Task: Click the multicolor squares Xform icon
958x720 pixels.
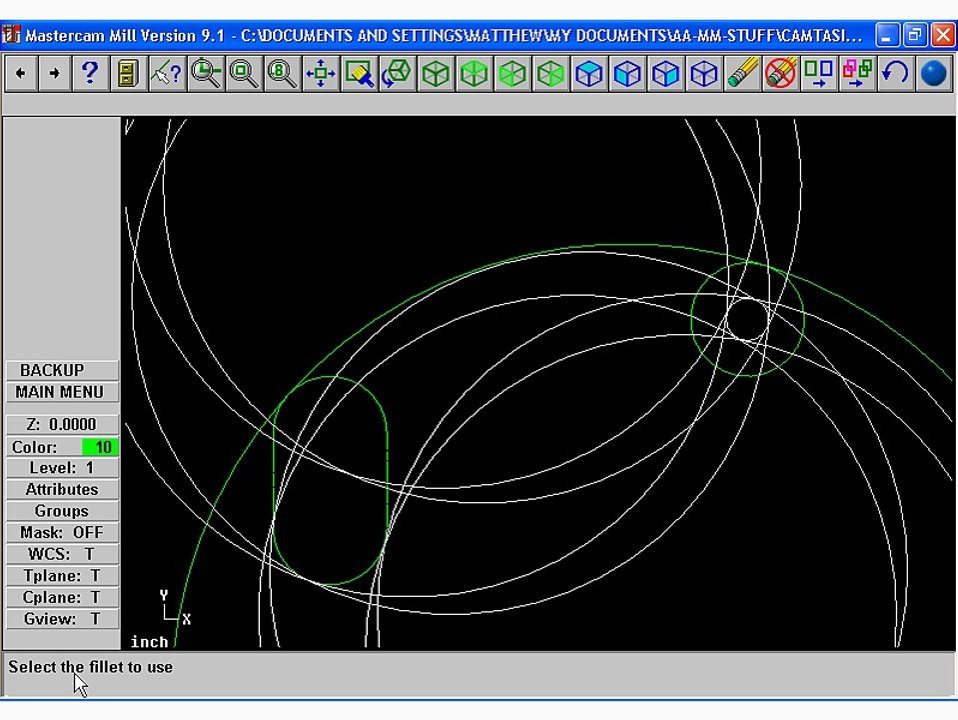Action: pos(857,73)
